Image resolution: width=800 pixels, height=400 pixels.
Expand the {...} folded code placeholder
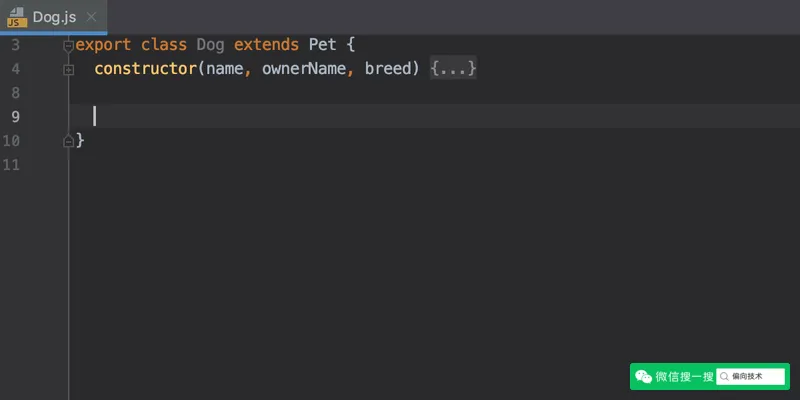coord(453,68)
